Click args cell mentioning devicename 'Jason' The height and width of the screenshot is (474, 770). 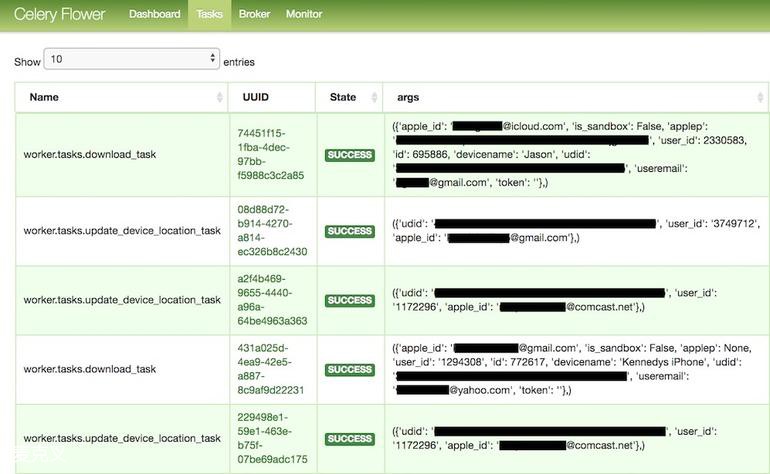pos(576,154)
